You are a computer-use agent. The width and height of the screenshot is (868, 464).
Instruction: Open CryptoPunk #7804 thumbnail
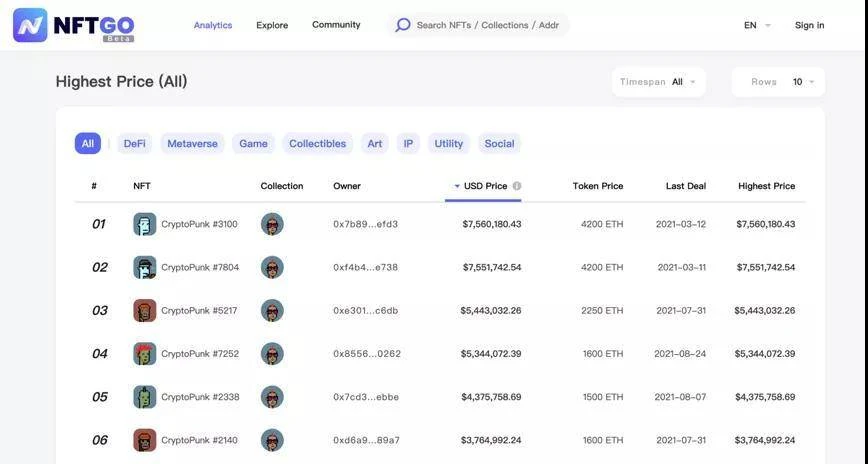point(144,267)
